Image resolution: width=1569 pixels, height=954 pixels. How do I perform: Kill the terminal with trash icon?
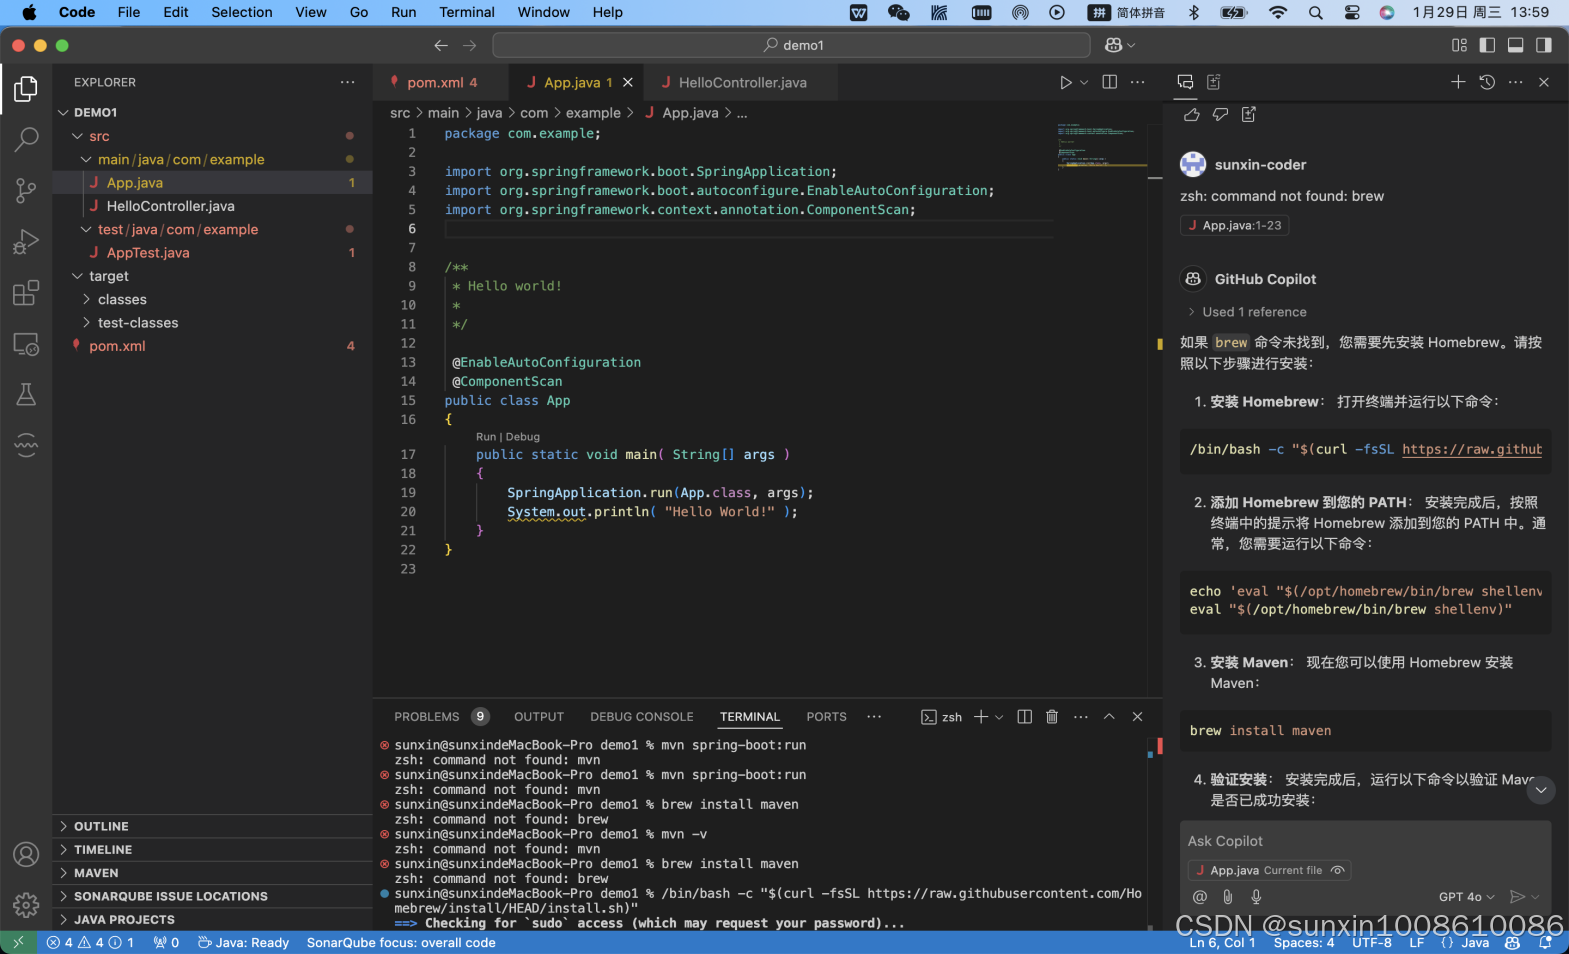click(1052, 717)
